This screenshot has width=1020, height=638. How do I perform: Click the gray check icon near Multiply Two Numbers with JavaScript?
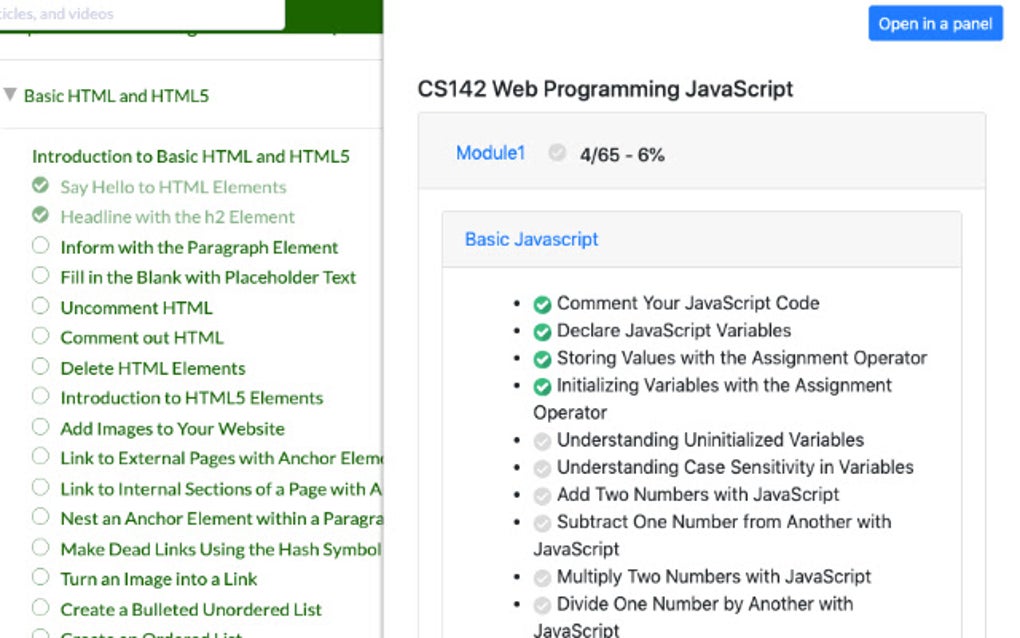click(543, 577)
